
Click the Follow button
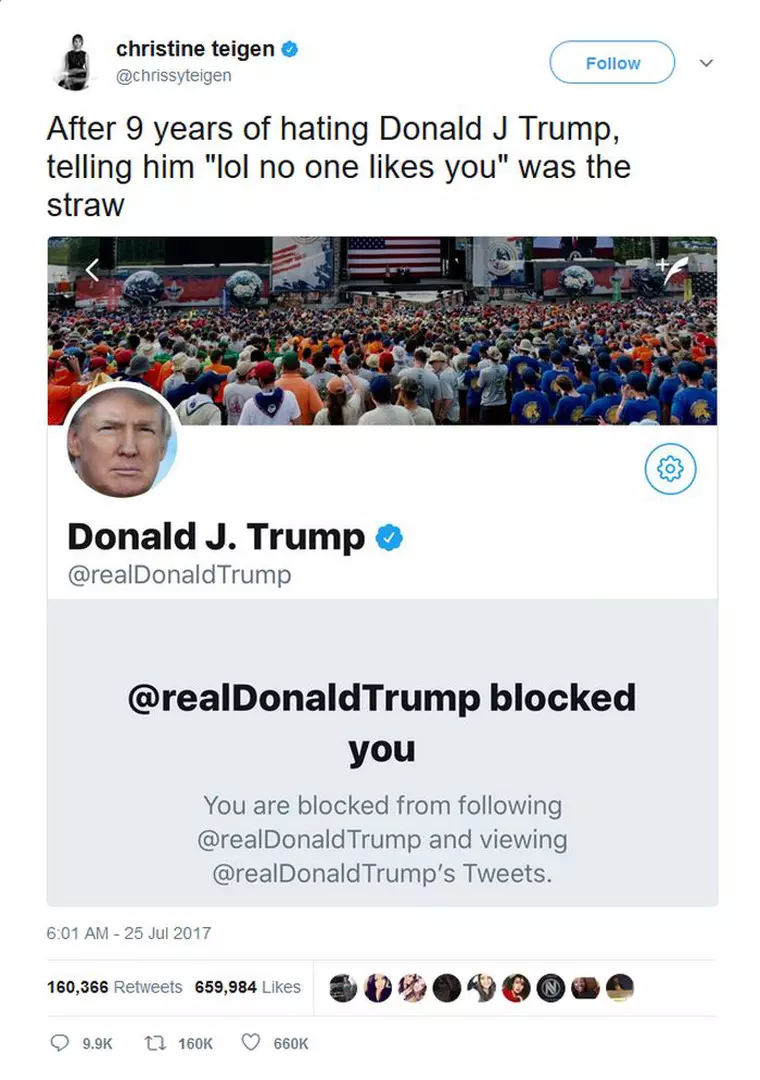pyautogui.click(x=612, y=63)
